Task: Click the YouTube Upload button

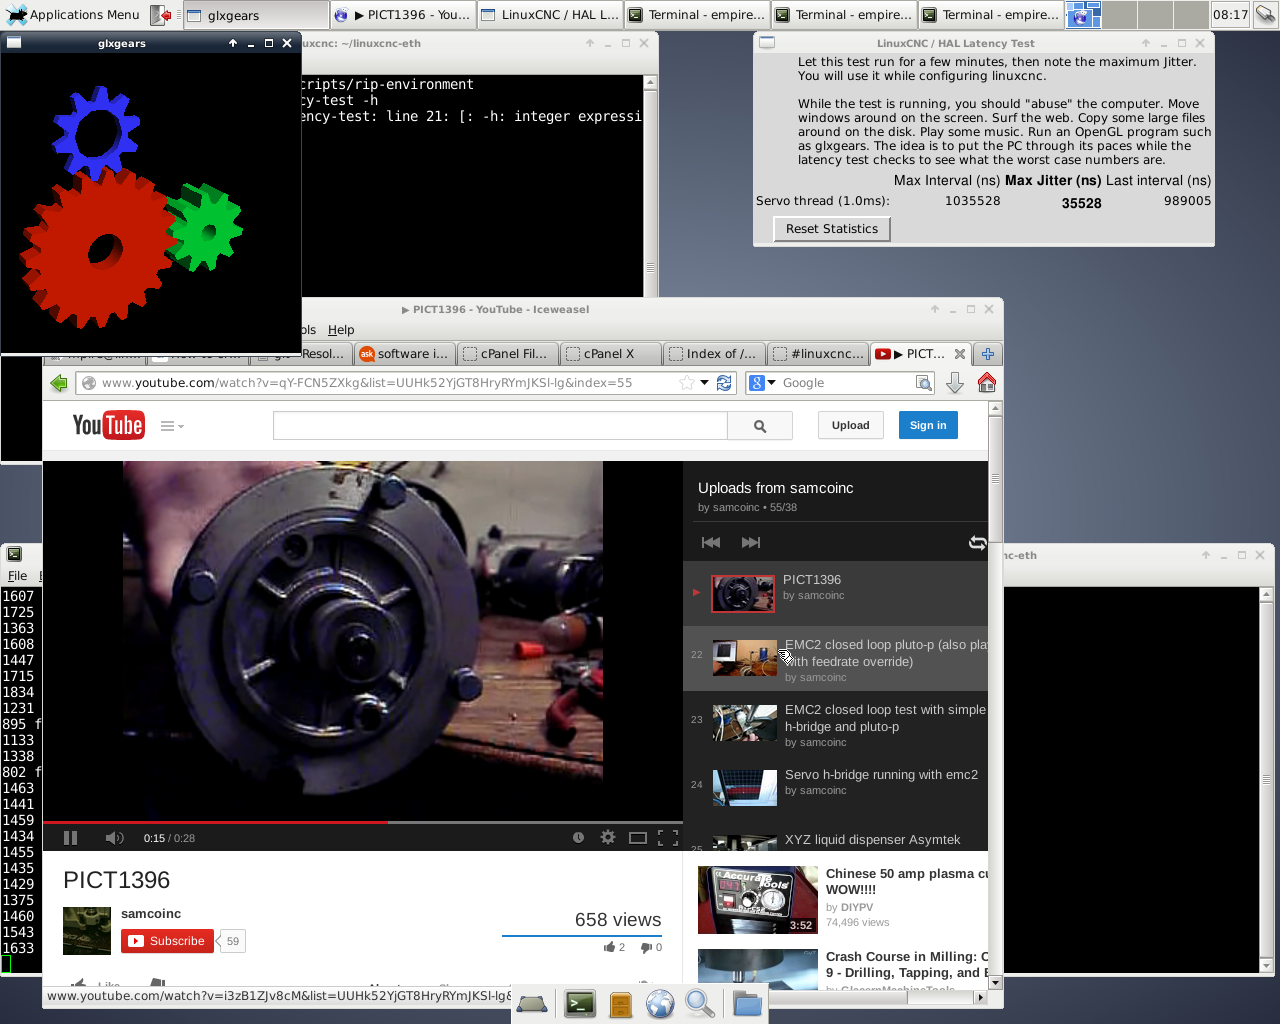Action: click(x=851, y=425)
